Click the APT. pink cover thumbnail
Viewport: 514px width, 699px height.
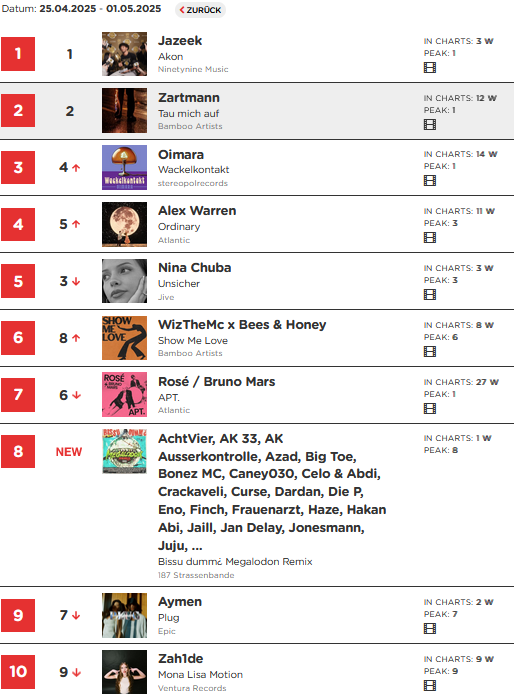(x=124, y=395)
